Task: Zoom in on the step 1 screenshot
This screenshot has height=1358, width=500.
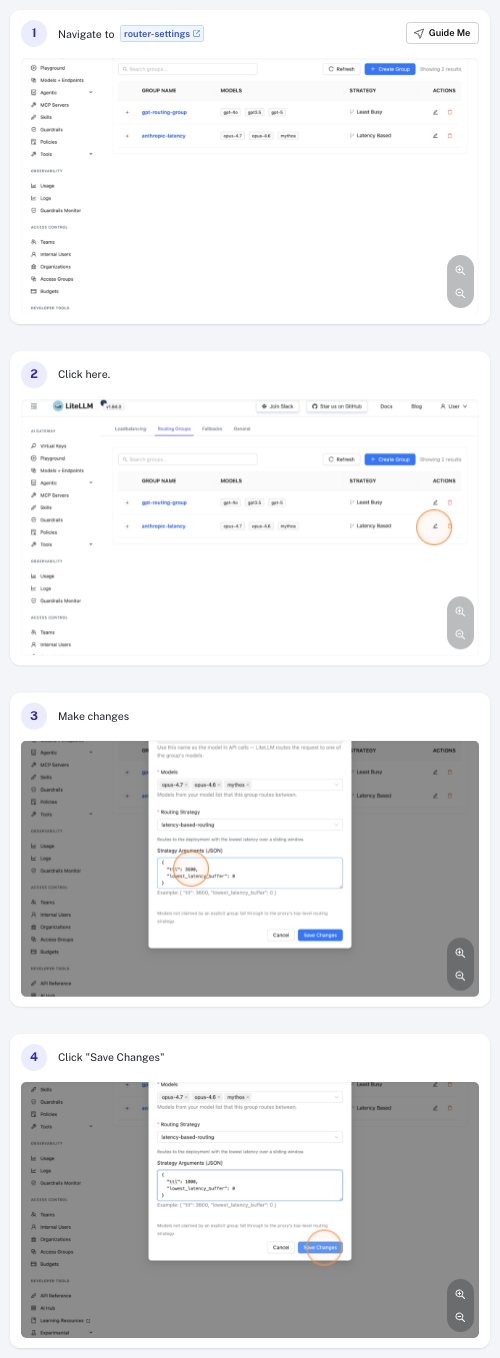Action: (460, 270)
